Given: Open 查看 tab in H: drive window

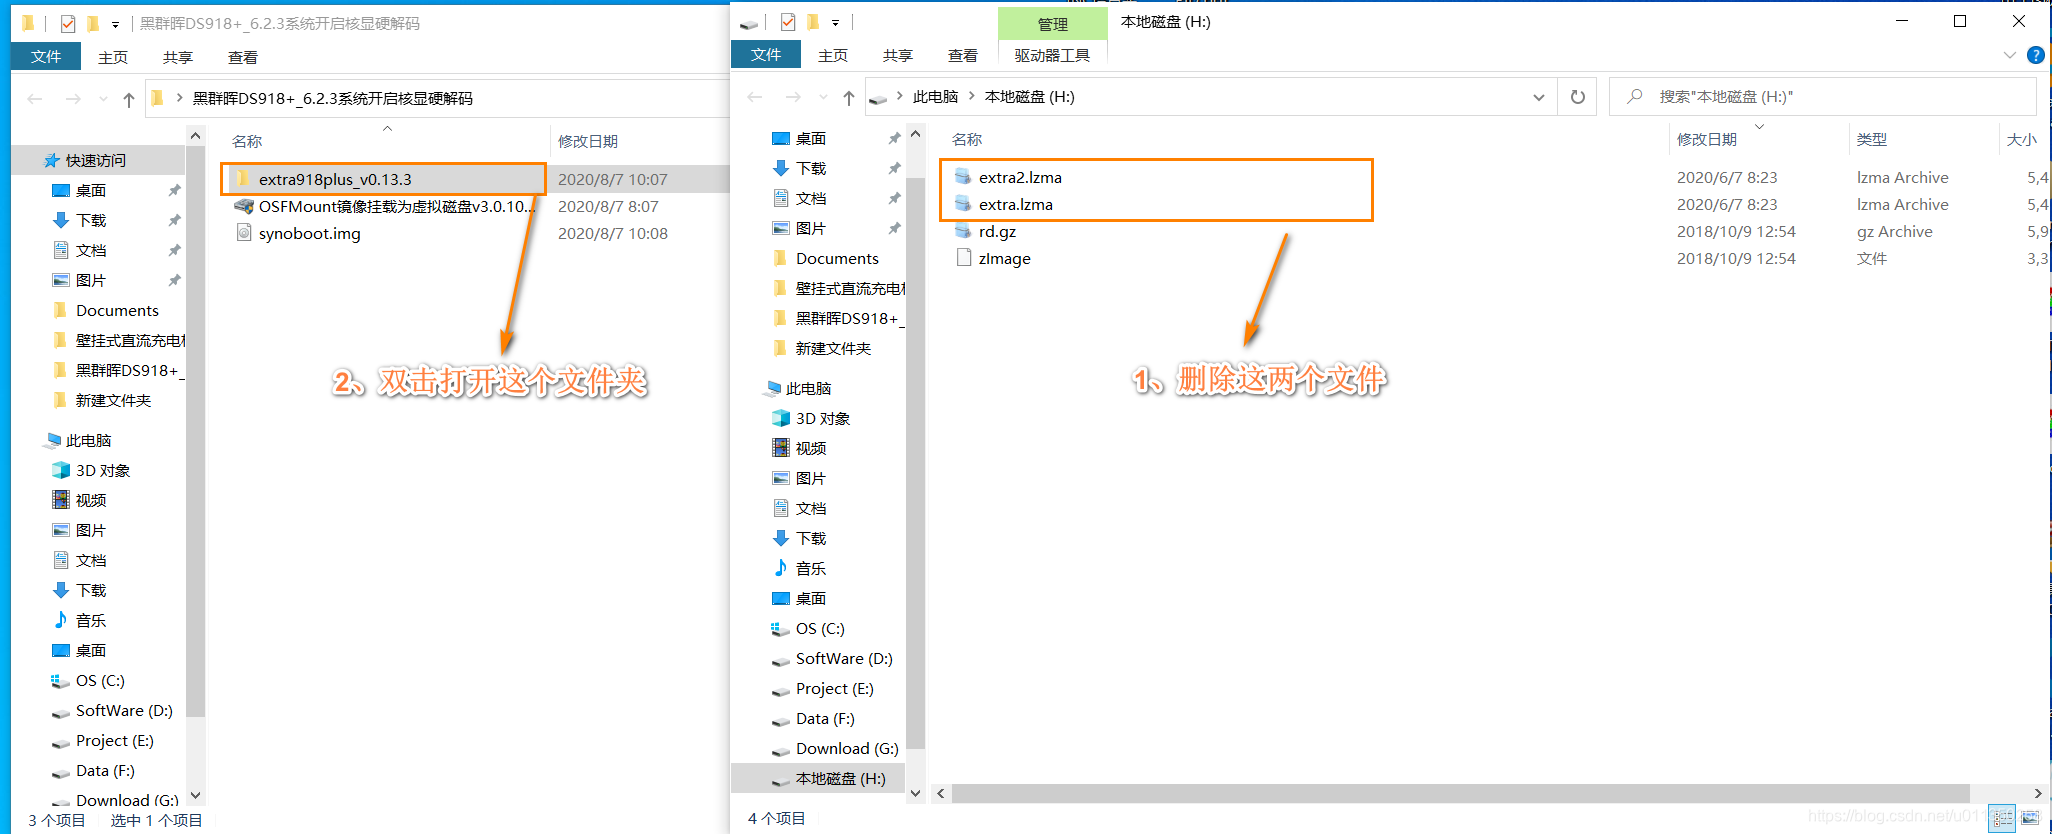Looking at the screenshot, I should click(963, 55).
